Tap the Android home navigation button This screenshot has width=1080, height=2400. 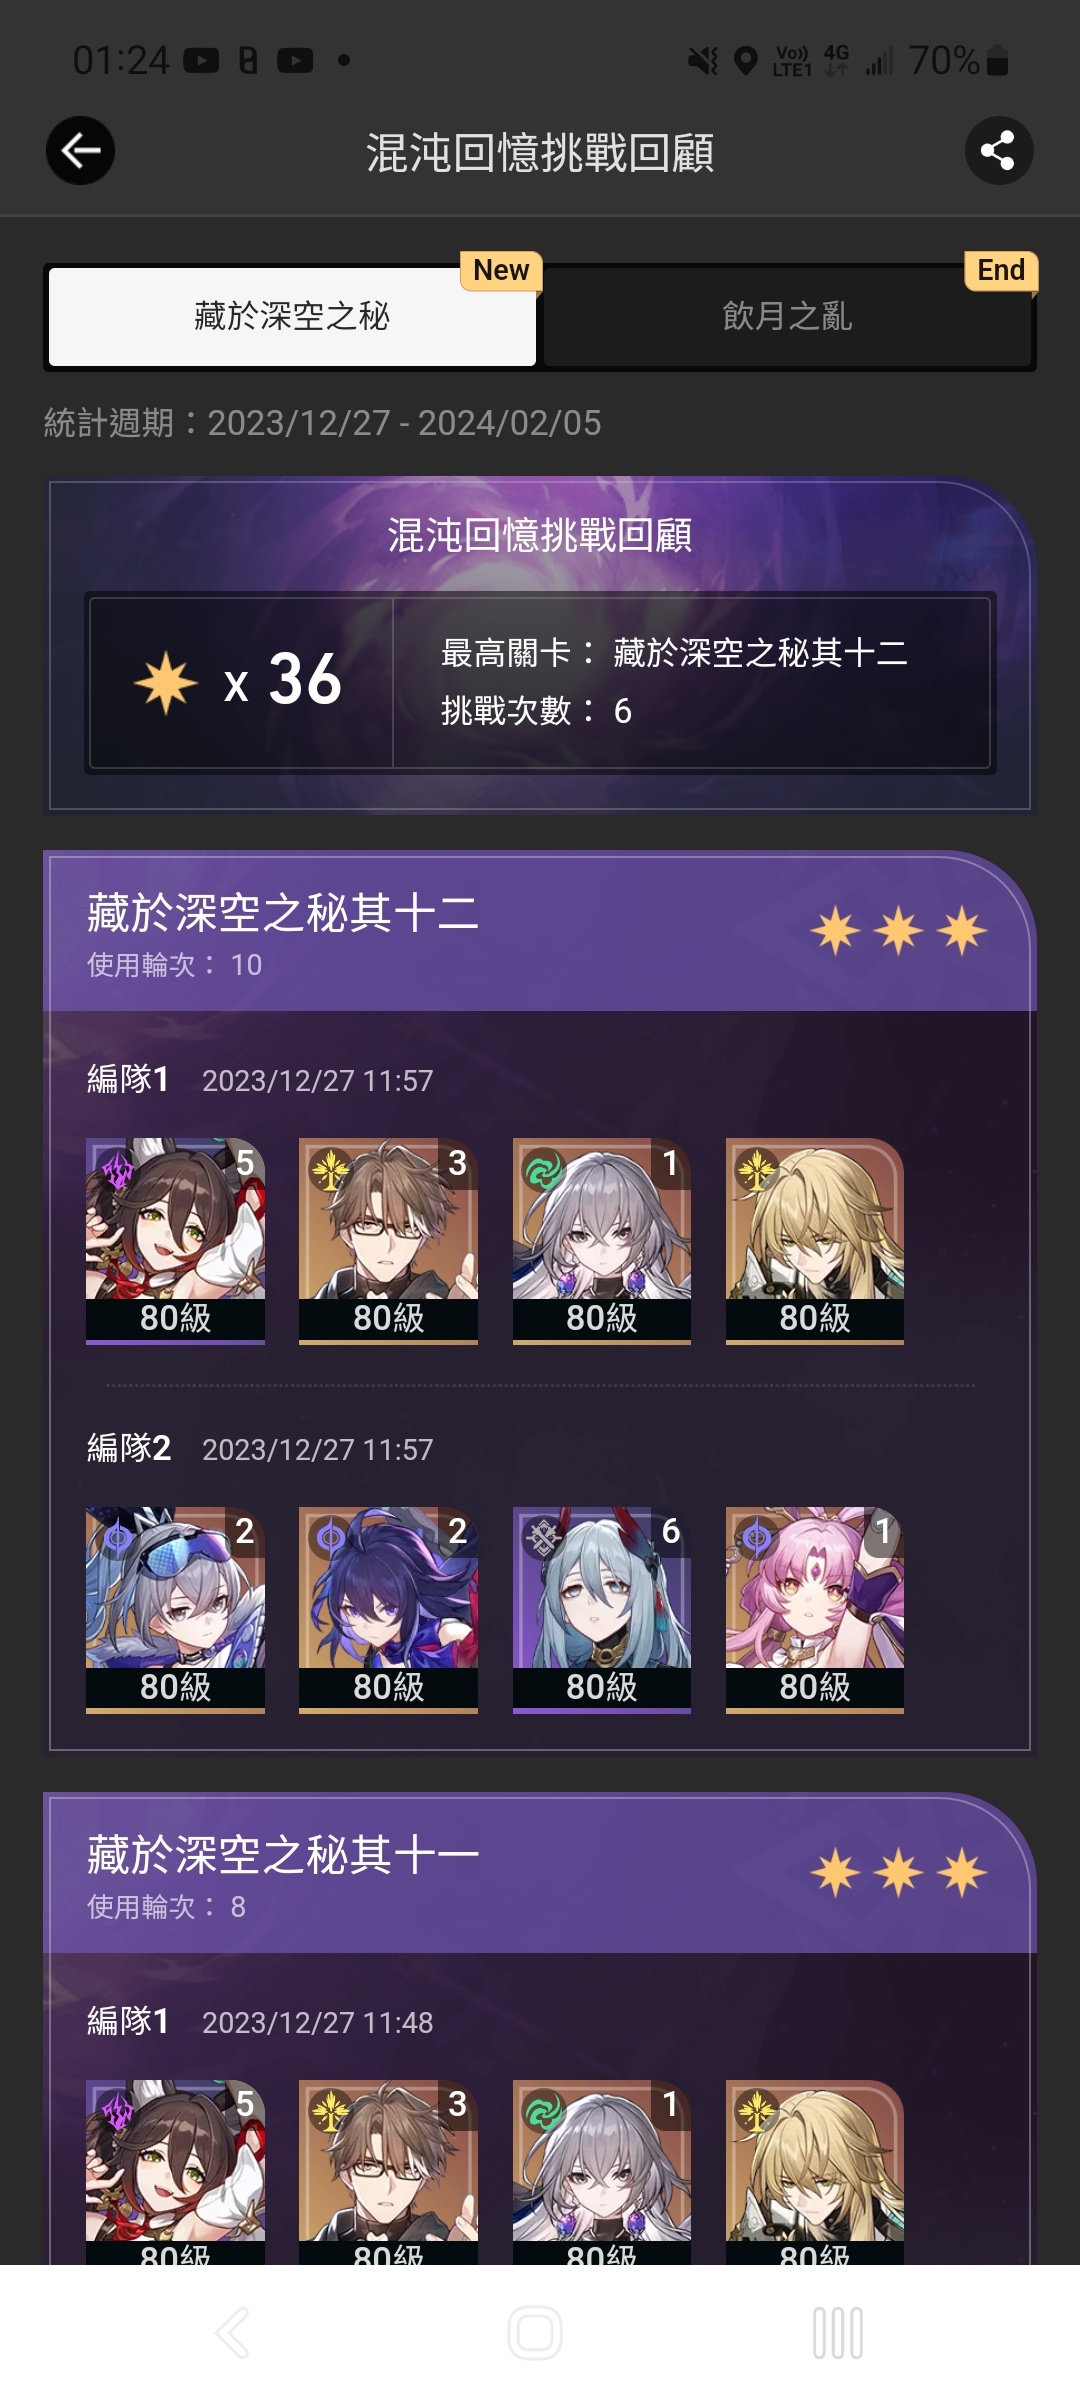coord(535,2333)
